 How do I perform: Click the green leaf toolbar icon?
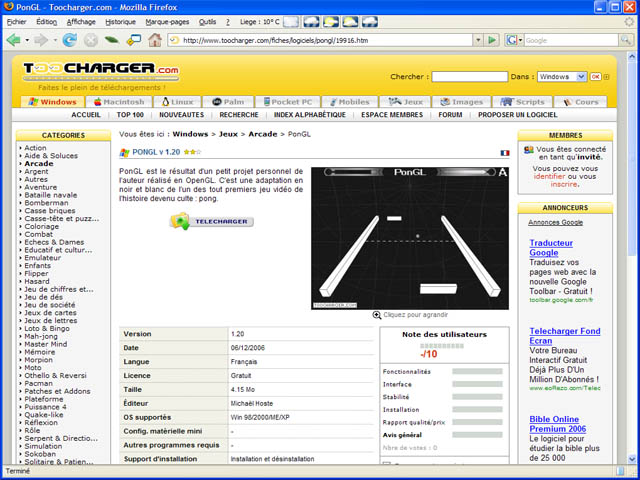(x=112, y=40)
